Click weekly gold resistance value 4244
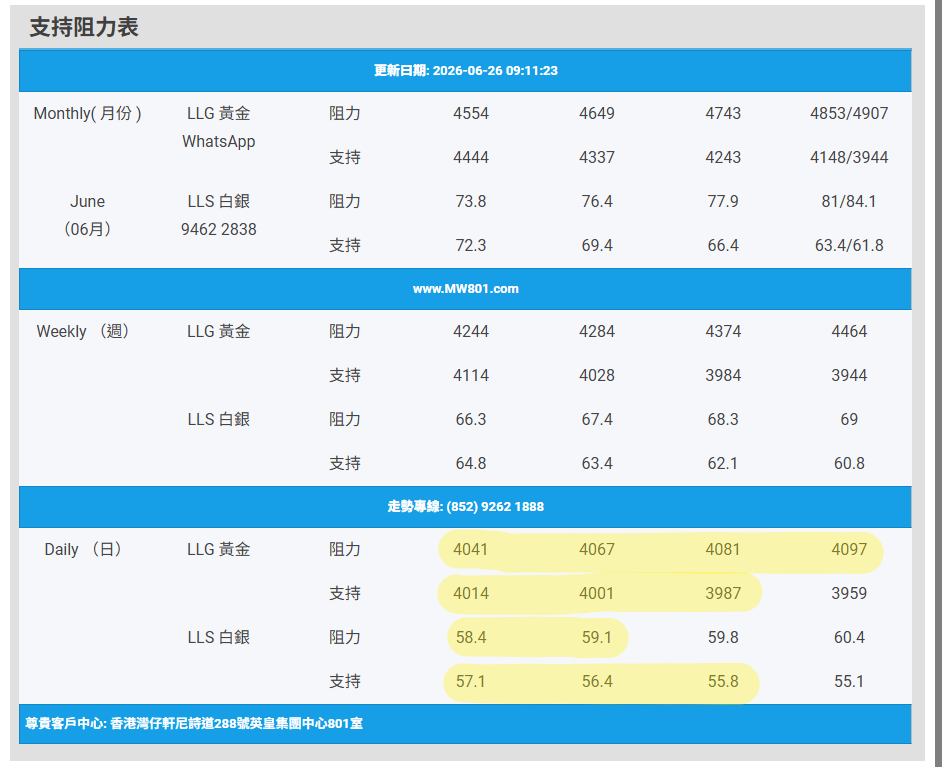The height and width of the screenshot is (767, 942). pos(471,332)
